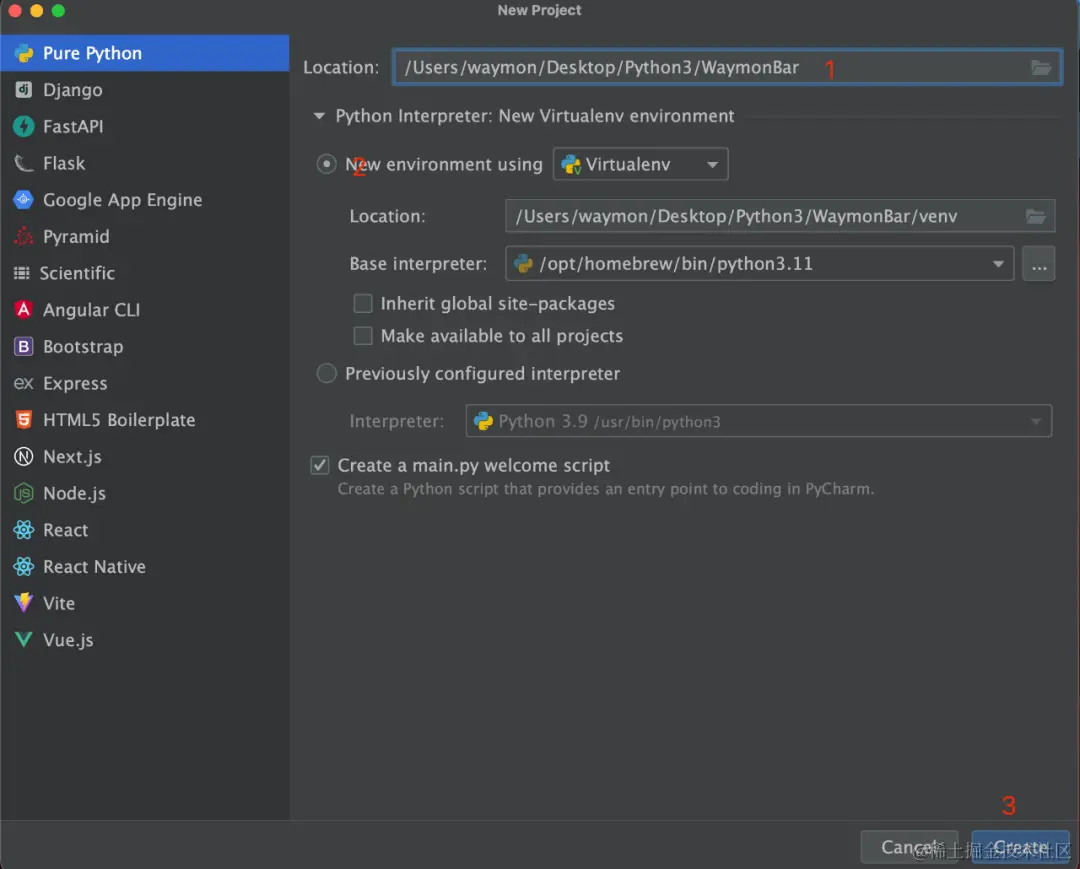Open the base interpreter ellipsis browse button
The image size is (1080, 869).
point(1039,264)
